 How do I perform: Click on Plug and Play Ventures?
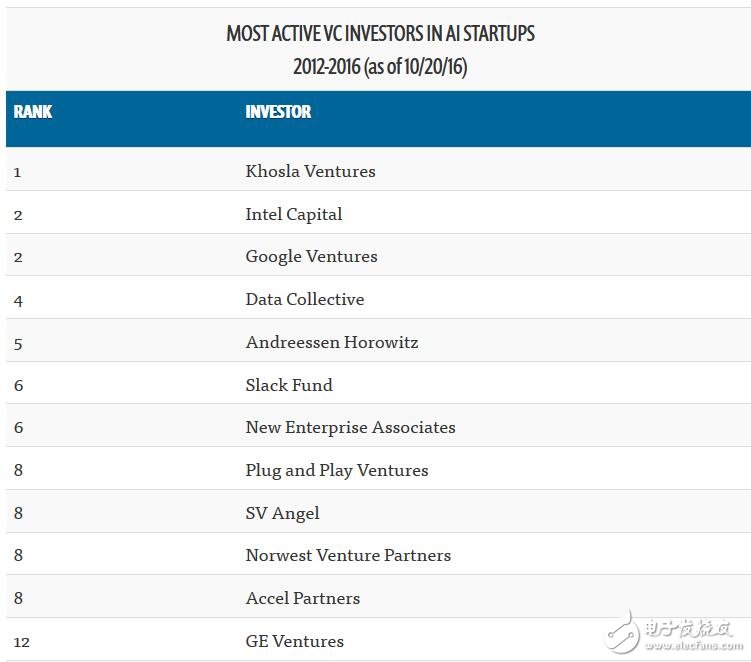pyautogui.click(x=337, y=470)
